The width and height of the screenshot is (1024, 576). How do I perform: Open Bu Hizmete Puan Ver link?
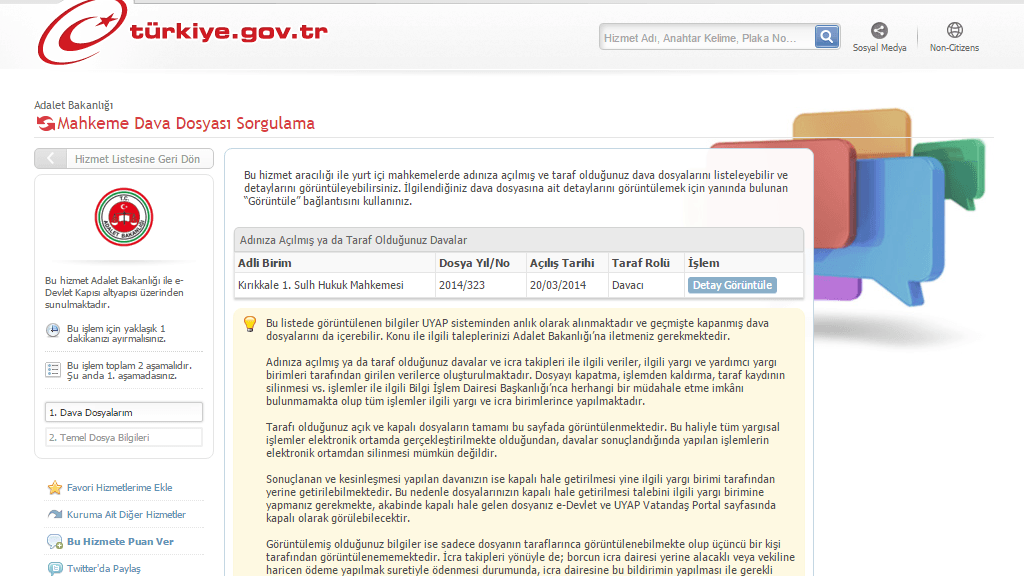(x=120, y=541)
